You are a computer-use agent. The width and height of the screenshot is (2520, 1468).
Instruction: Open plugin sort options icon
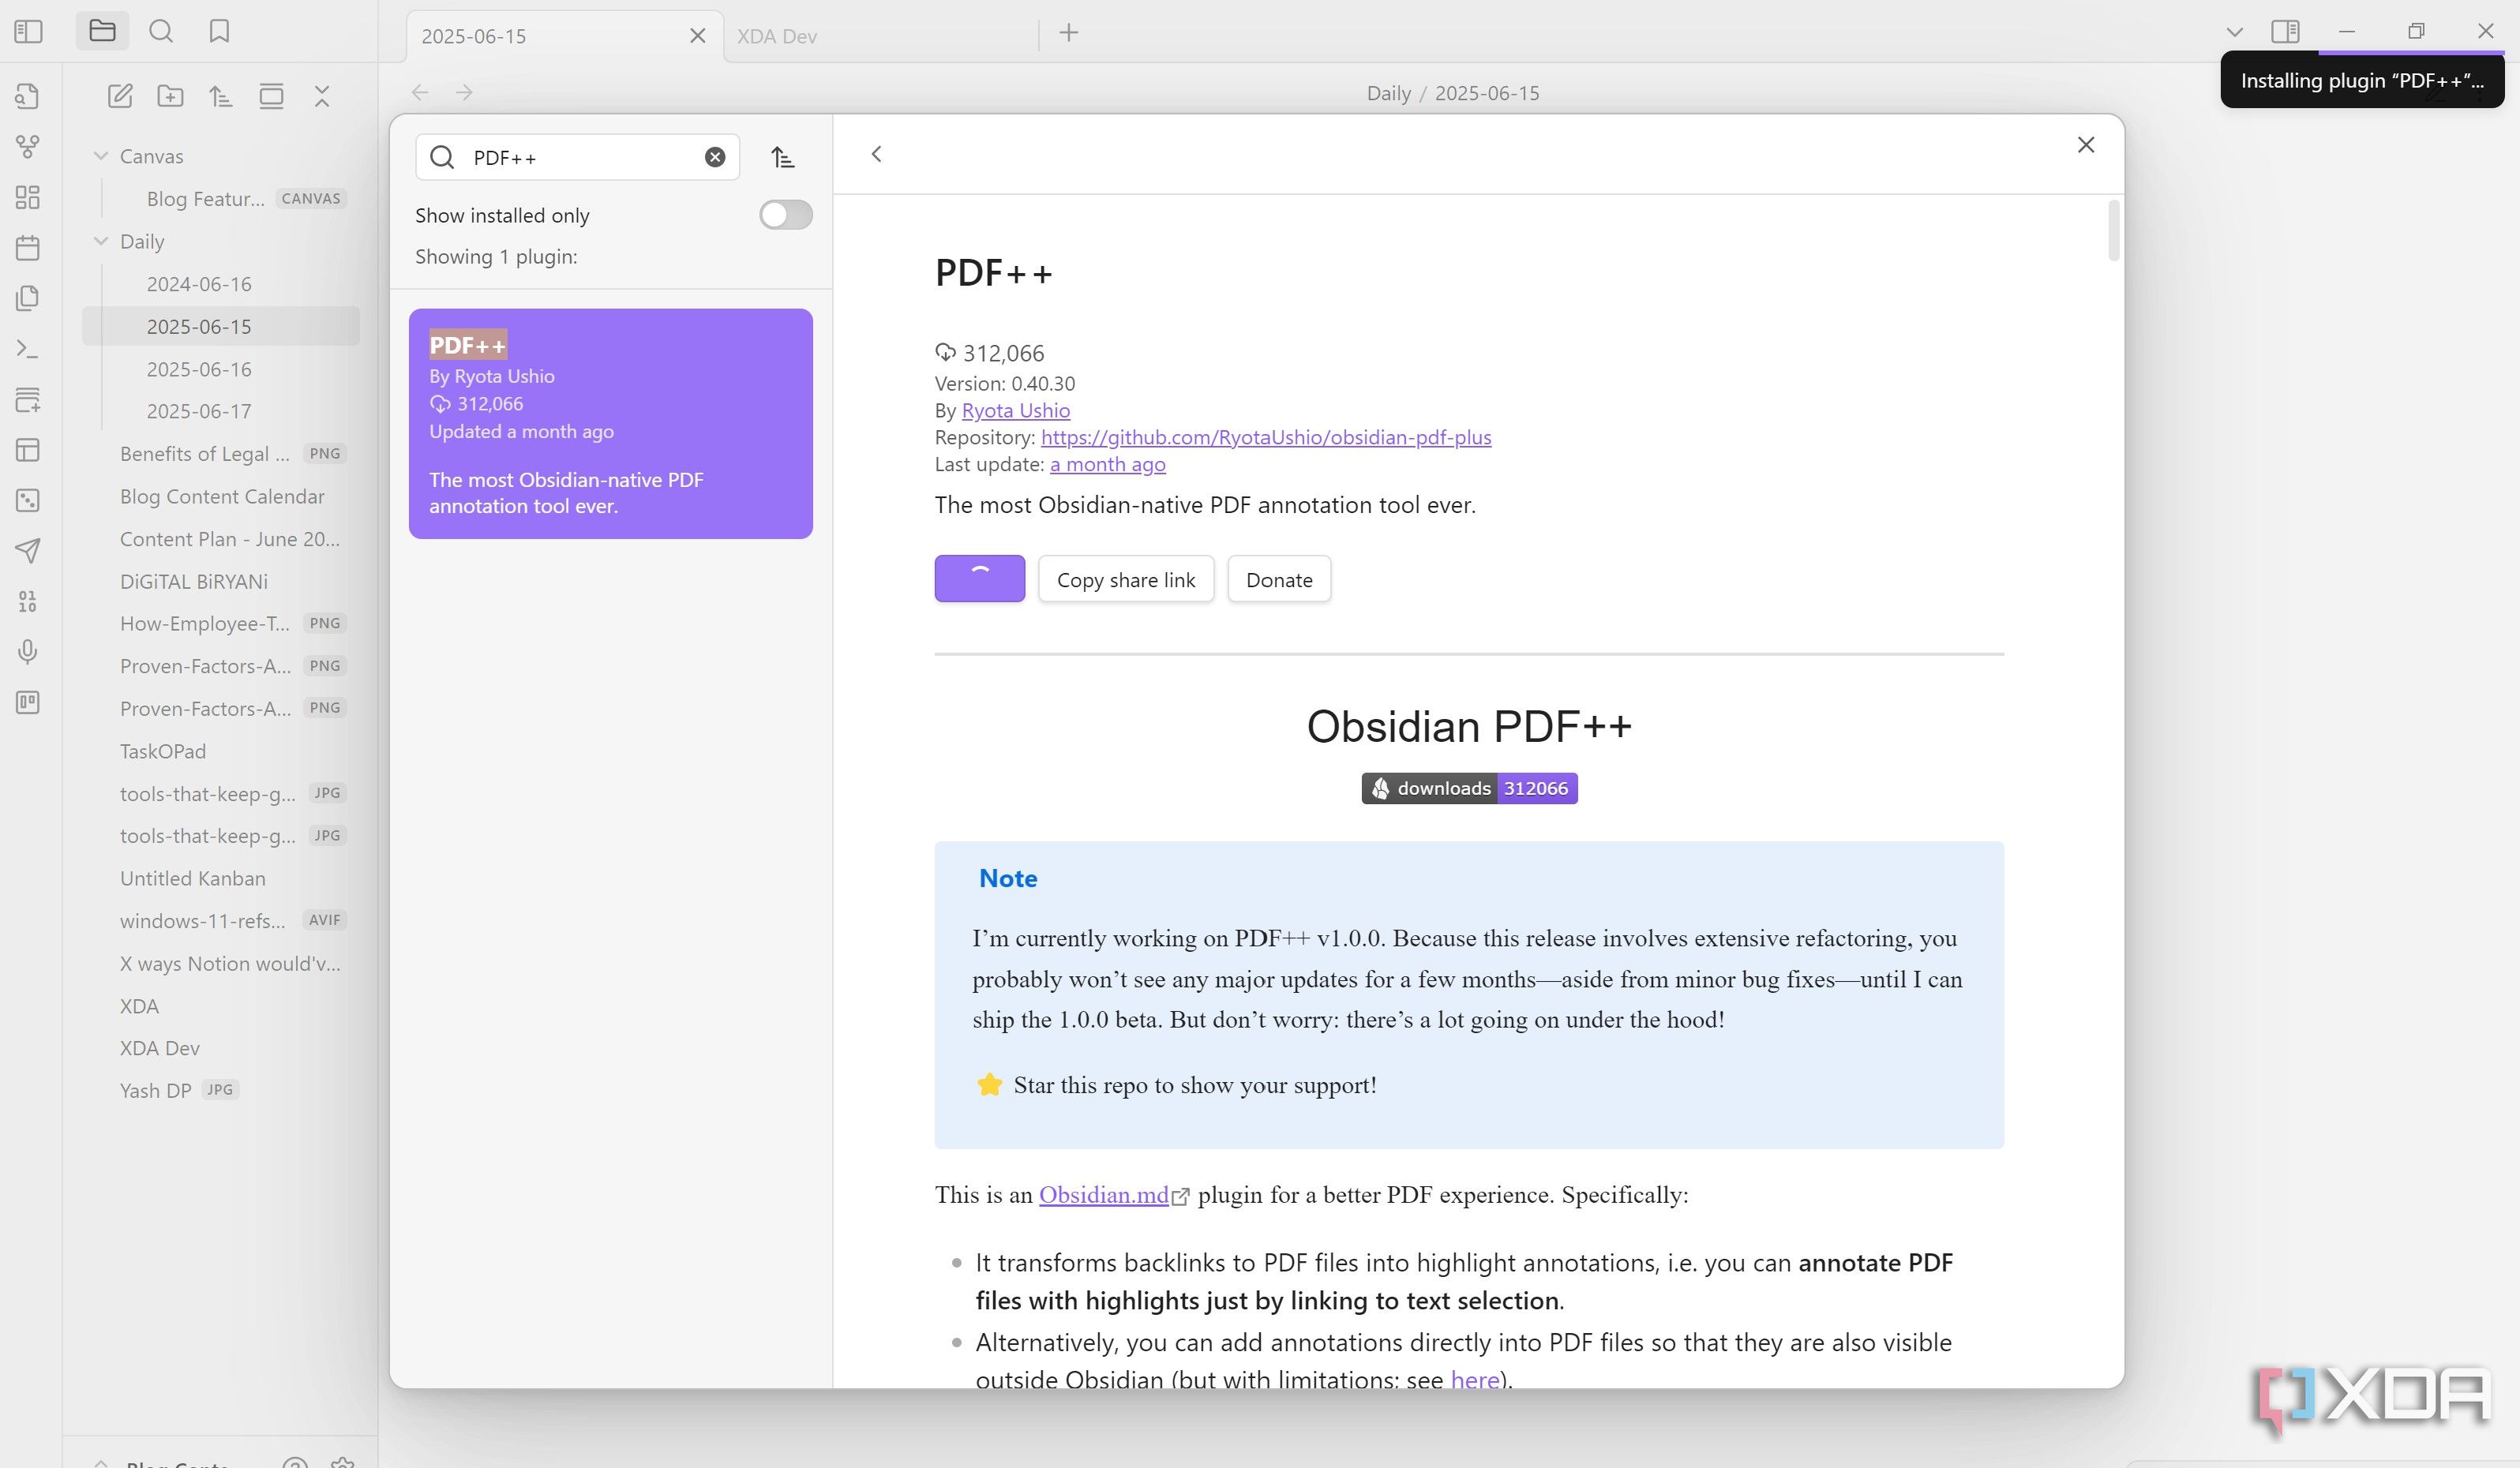point(783,157)
